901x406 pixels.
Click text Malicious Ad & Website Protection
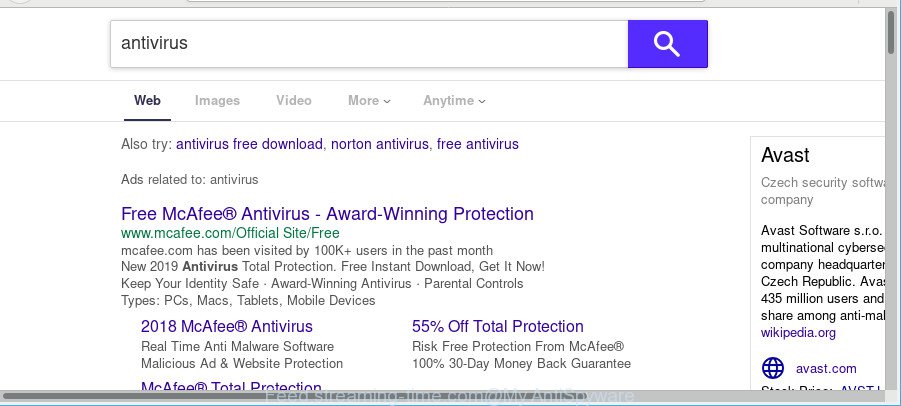242,364
